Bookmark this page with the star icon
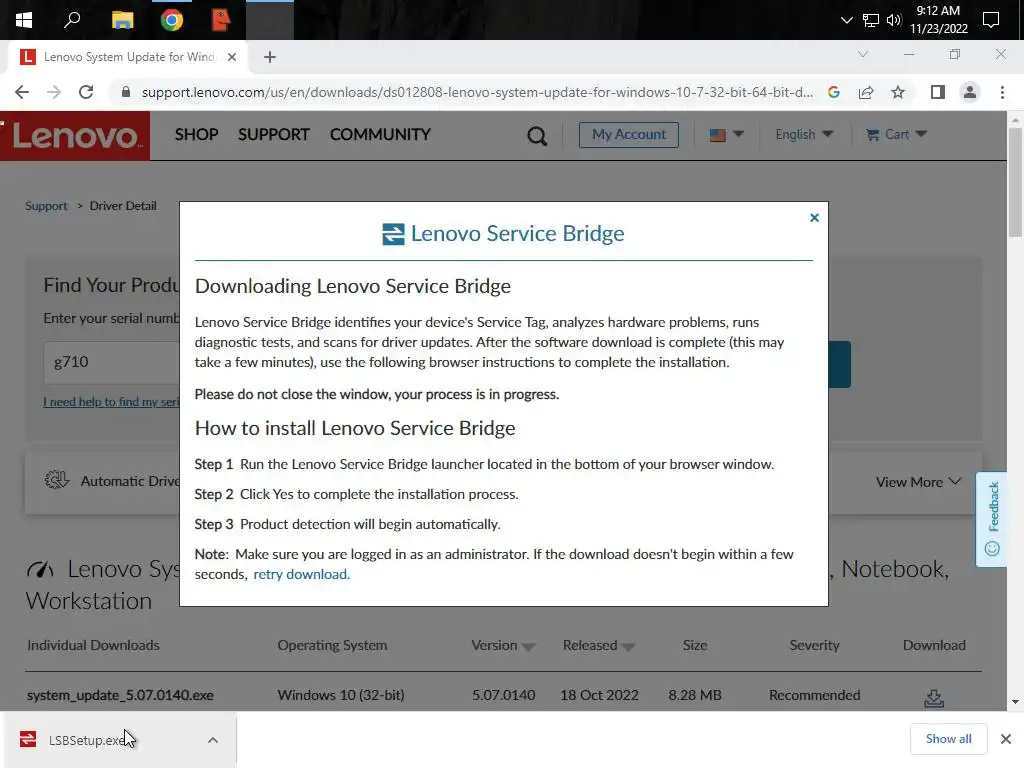This screenshot has height=768, width=1024. coord(898,92)
